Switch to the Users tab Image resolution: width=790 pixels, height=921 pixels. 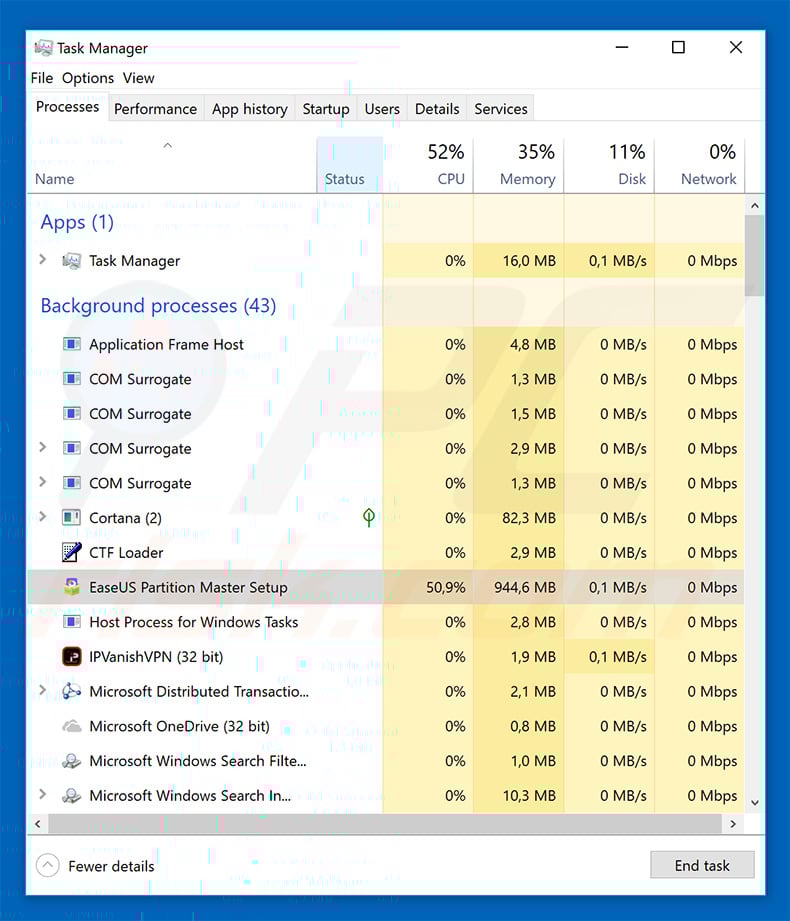point(382,109)
